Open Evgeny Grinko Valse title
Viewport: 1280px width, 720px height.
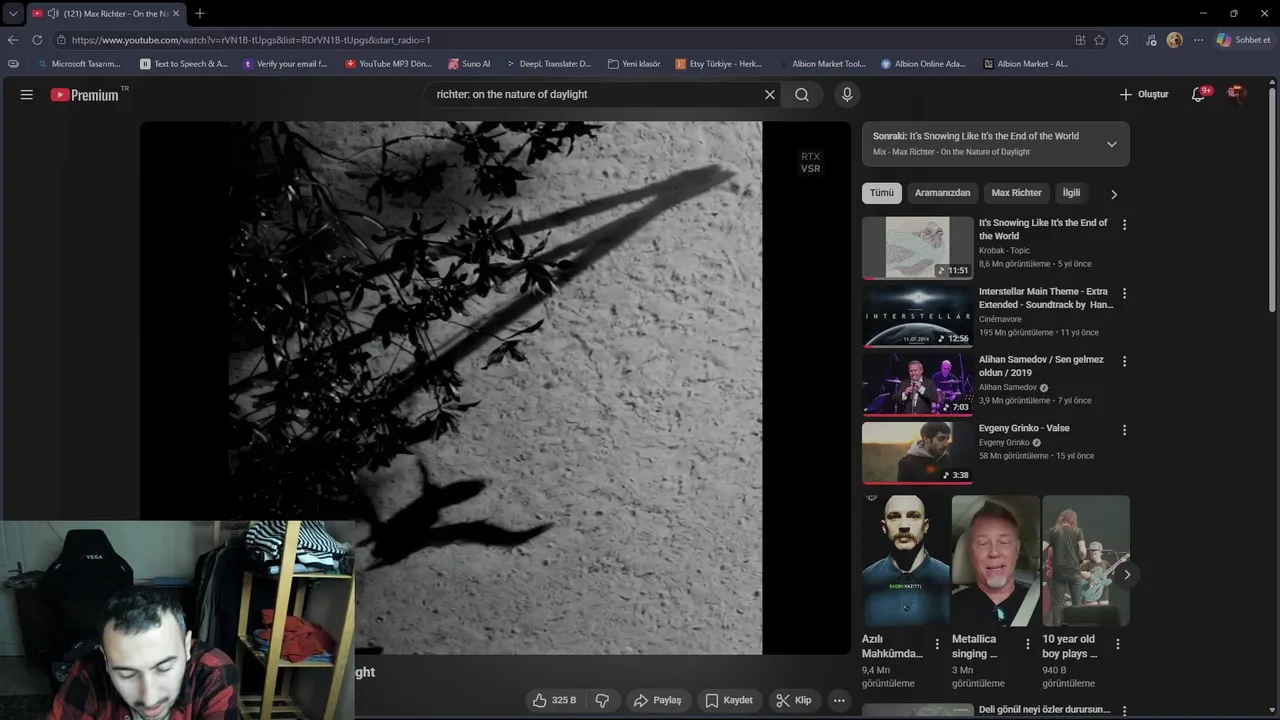[1024, 428]
